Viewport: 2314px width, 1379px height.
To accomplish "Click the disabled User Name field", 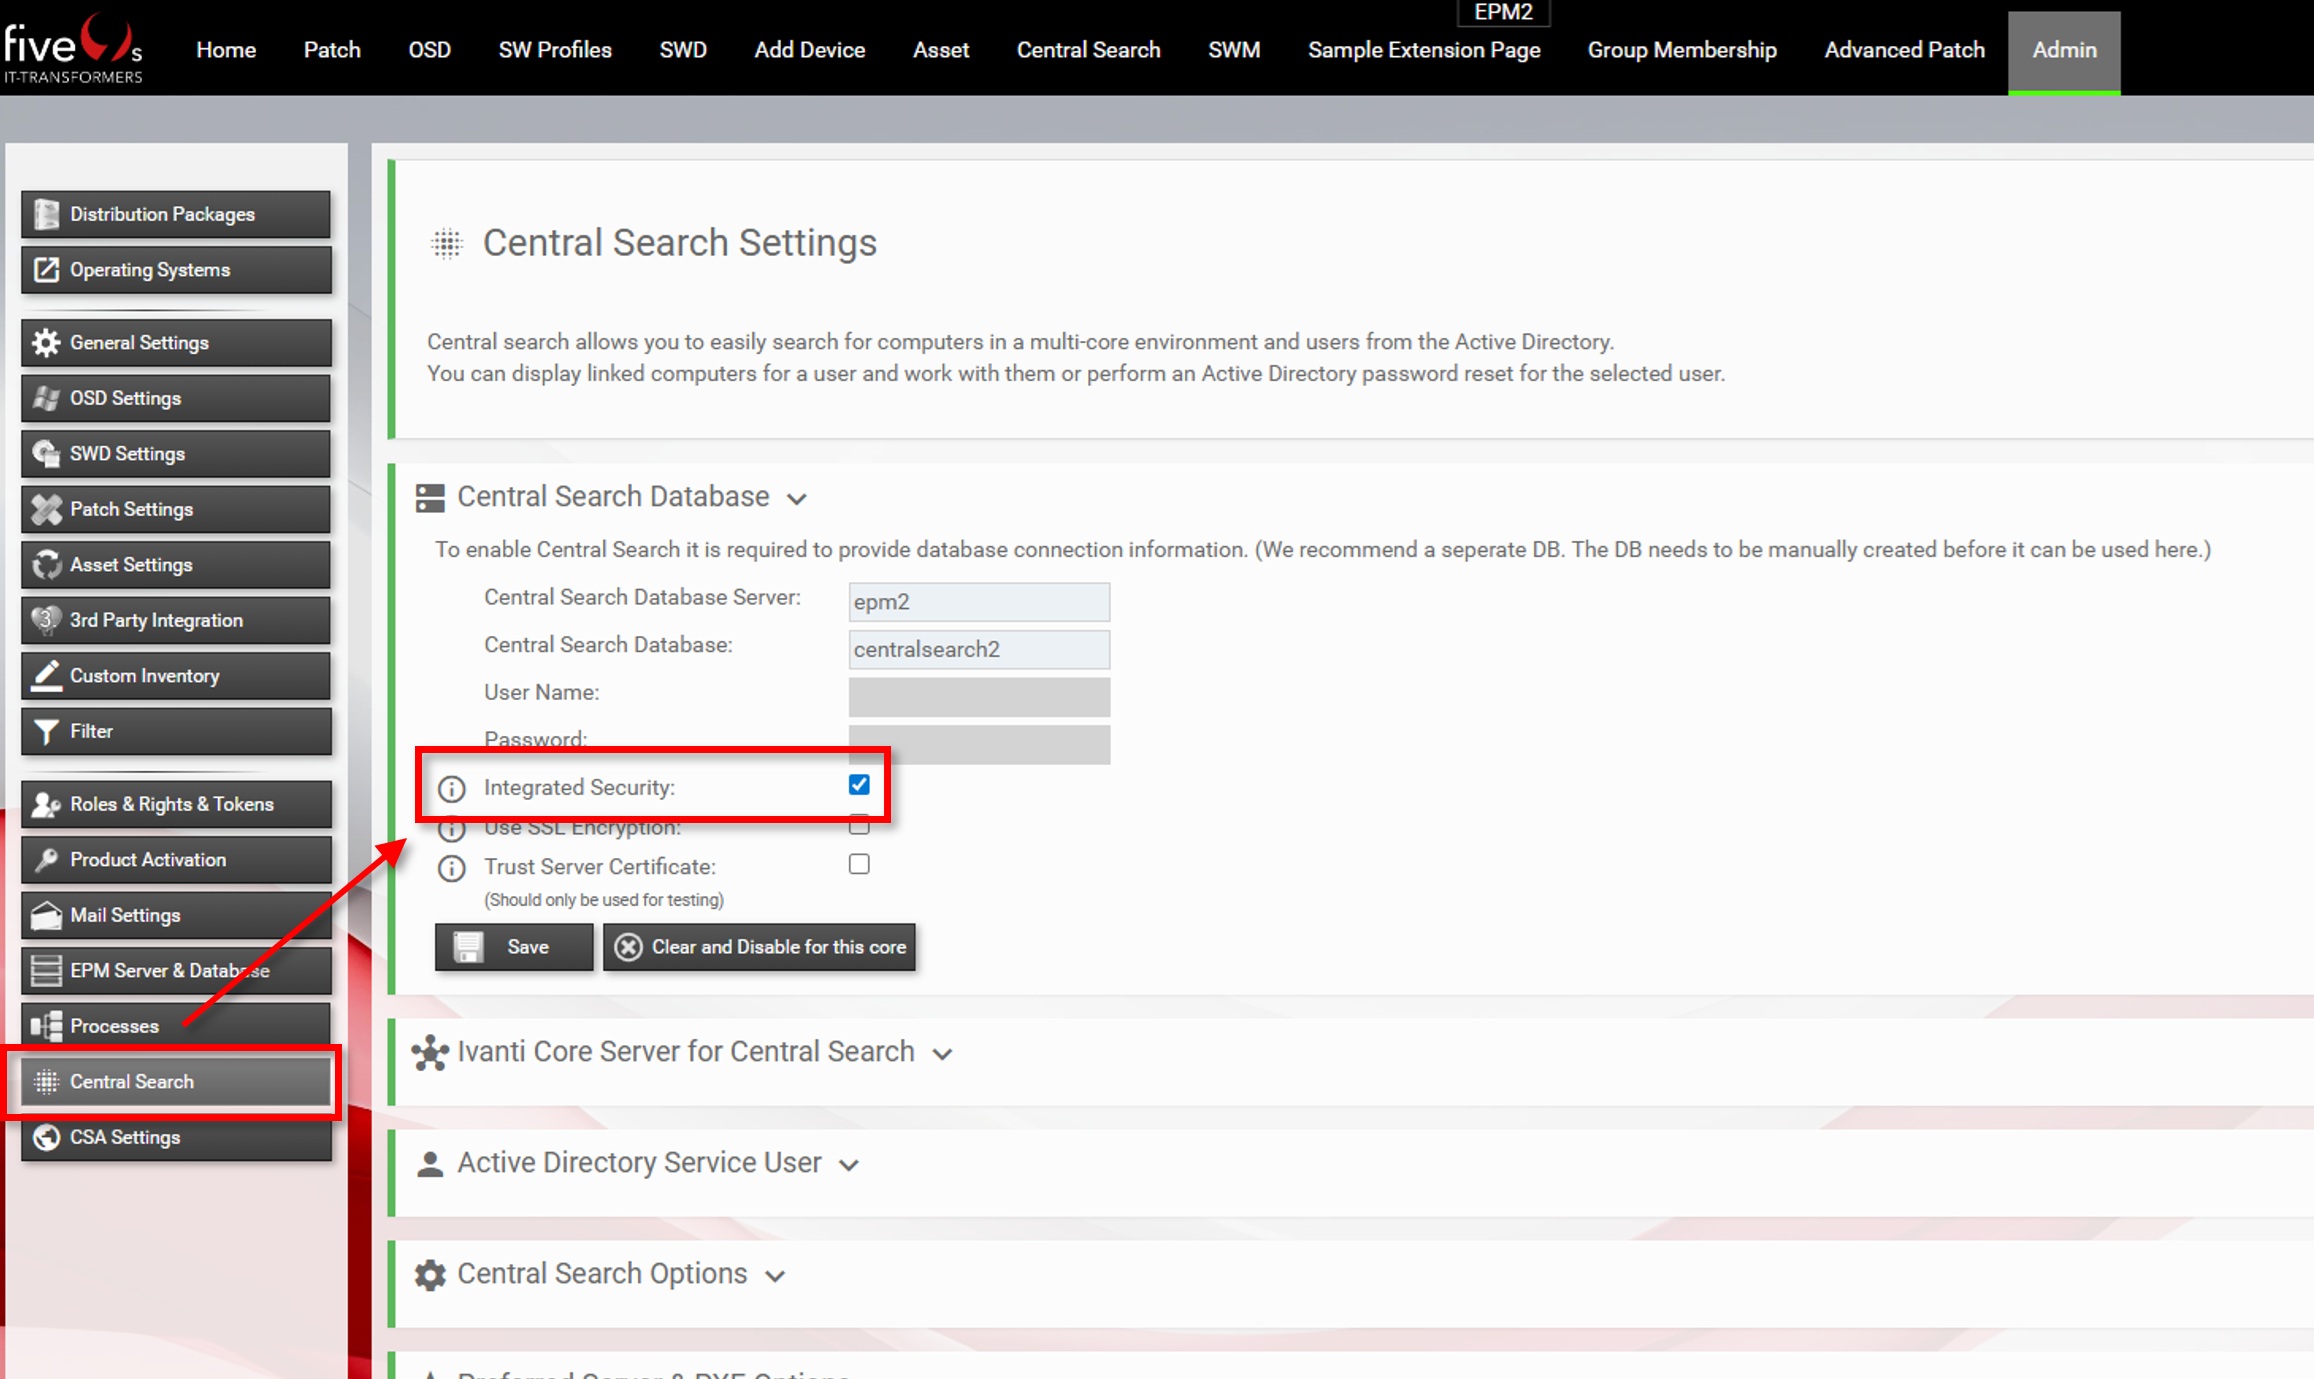I will tap(979, 697).
